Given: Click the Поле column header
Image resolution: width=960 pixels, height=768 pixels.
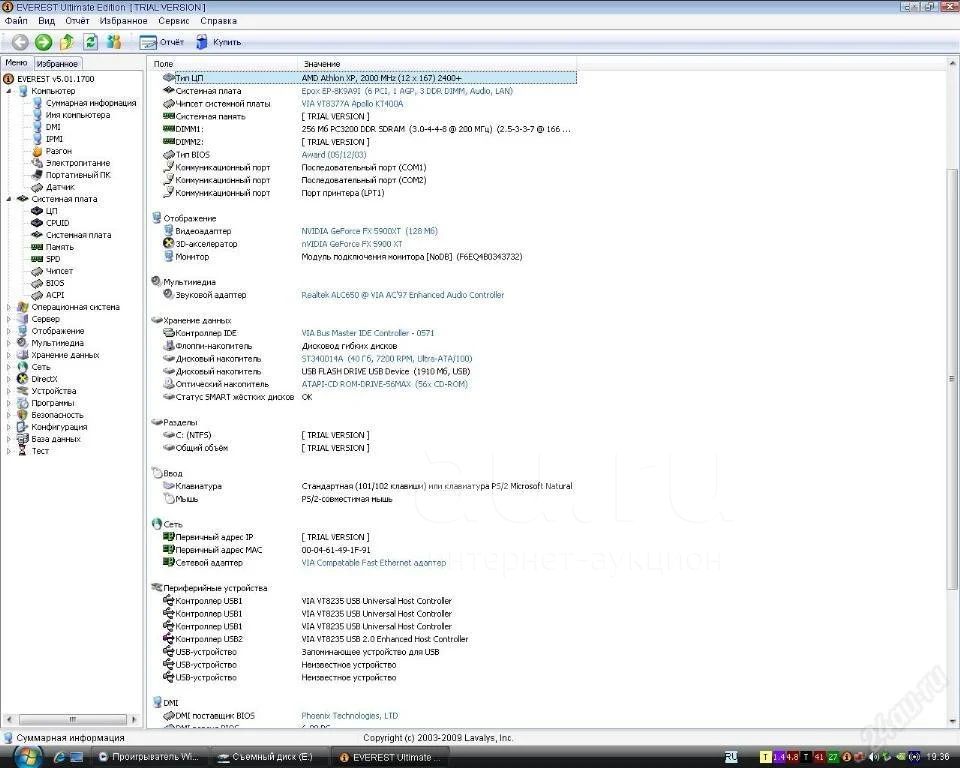Looking at the screenshot, I should [223, 64].
